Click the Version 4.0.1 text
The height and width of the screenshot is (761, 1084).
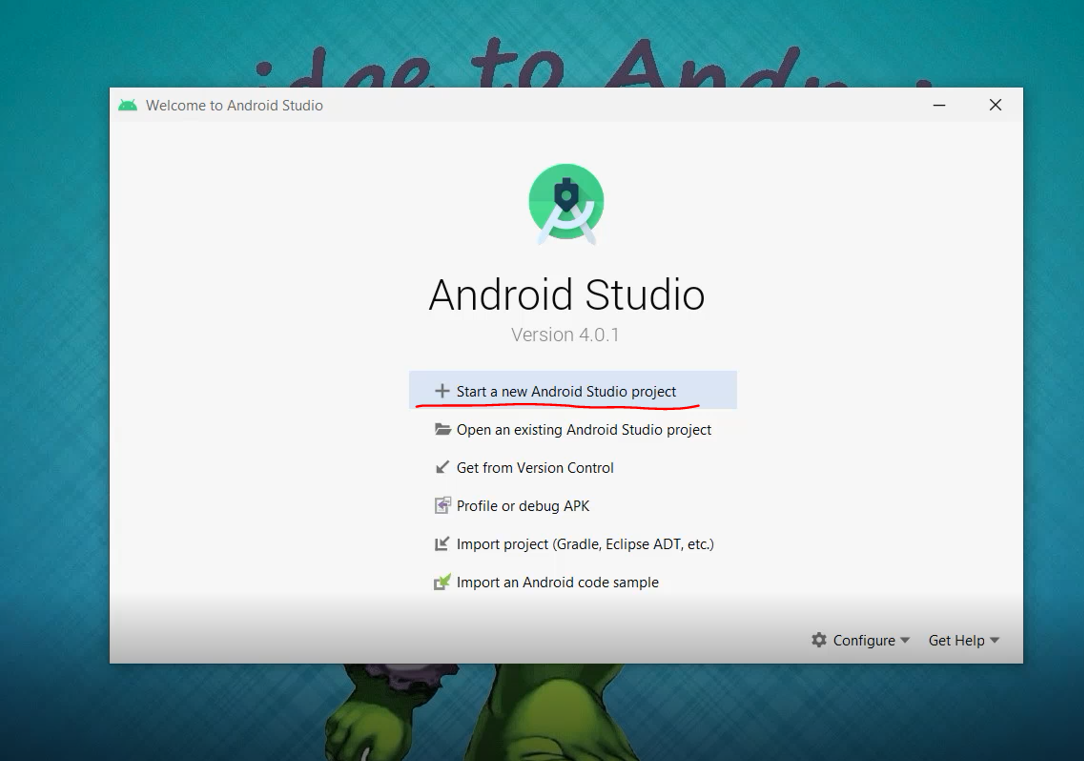click(565, 335)
